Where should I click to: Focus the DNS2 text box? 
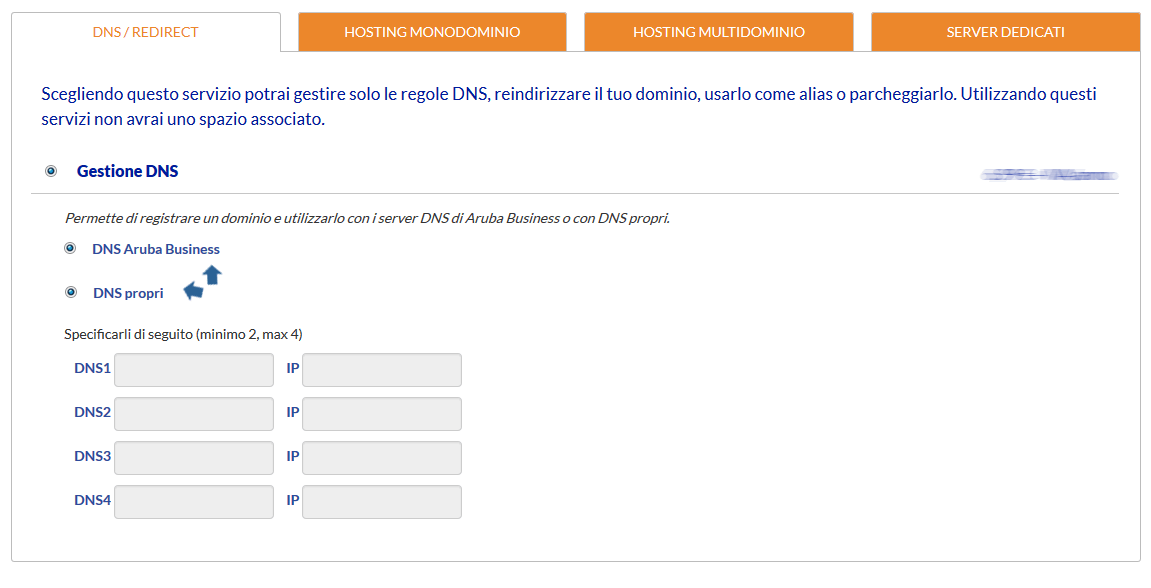193,413
